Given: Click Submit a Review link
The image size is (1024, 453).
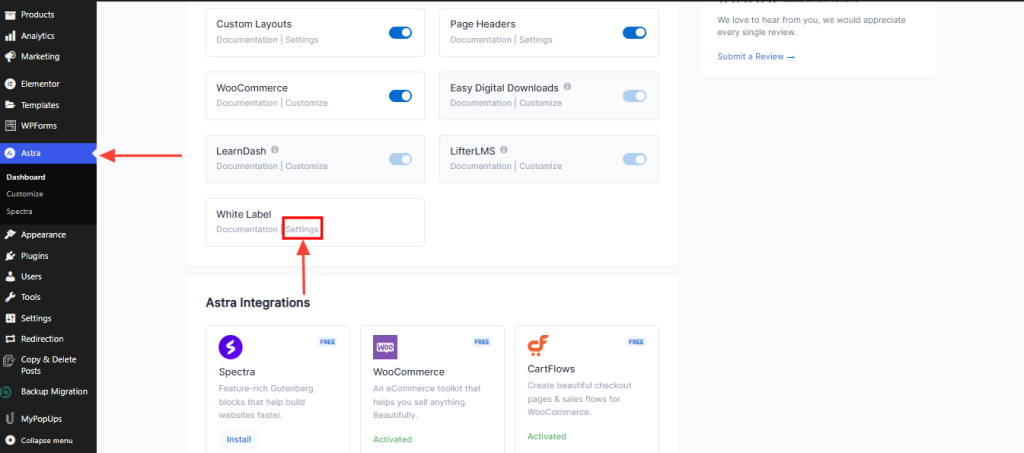Looking at the screenshot, I should 756,57.
